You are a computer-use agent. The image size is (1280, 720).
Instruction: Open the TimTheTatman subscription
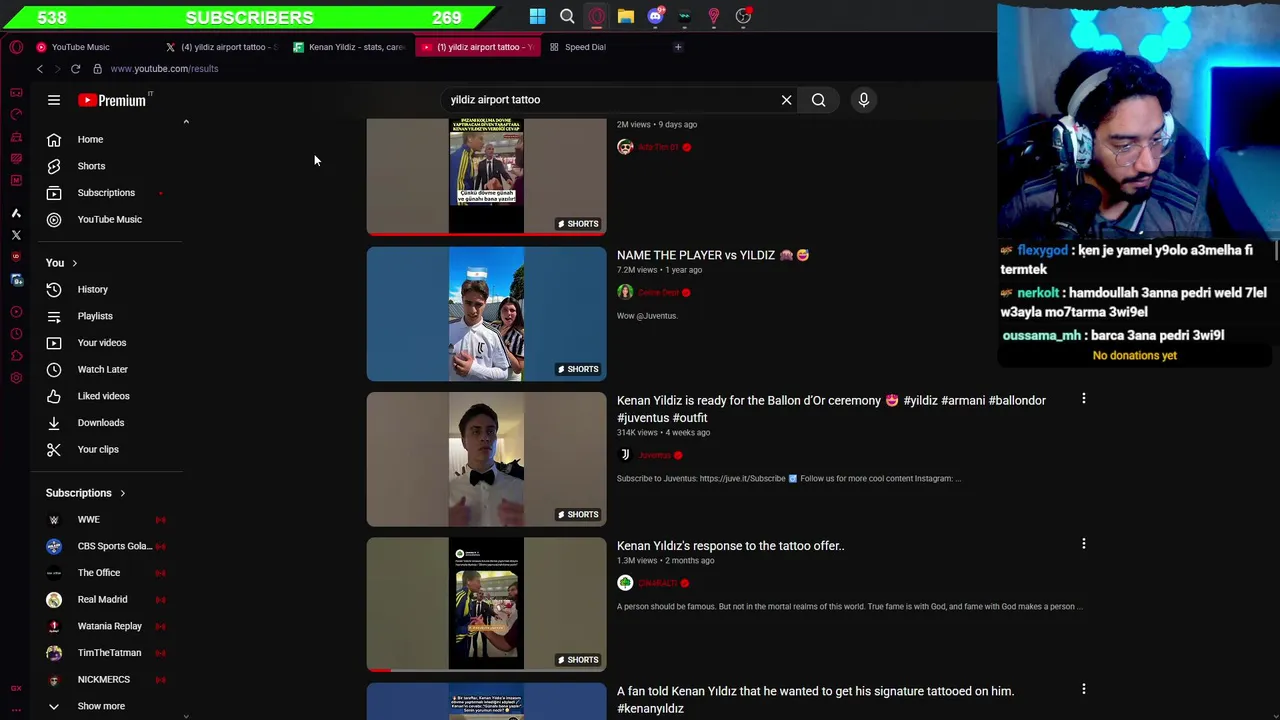point(105,653)
